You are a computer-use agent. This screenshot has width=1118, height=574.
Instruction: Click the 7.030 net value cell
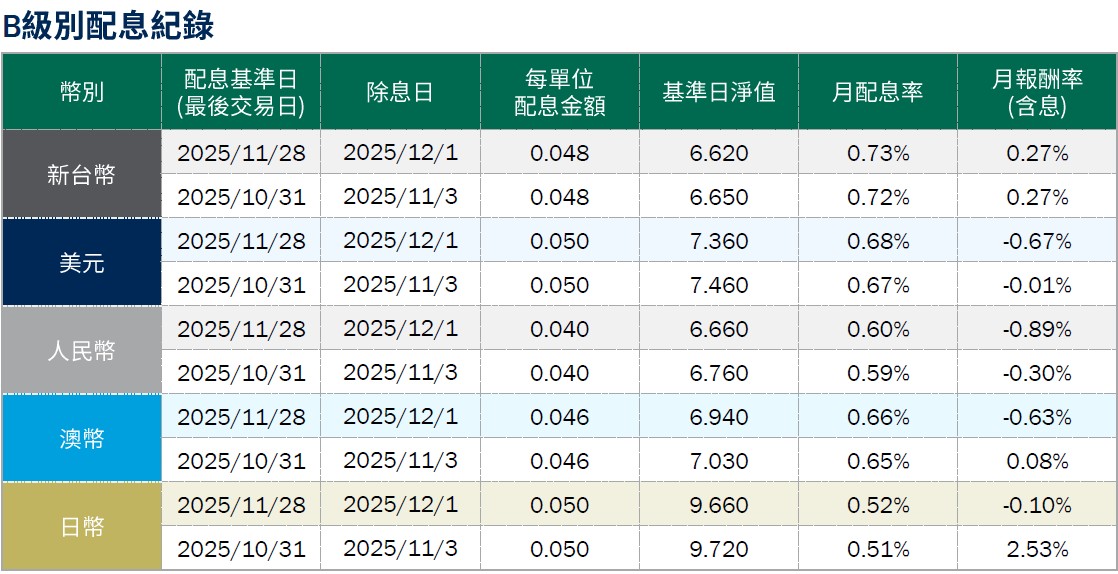(x=718, y=461)
